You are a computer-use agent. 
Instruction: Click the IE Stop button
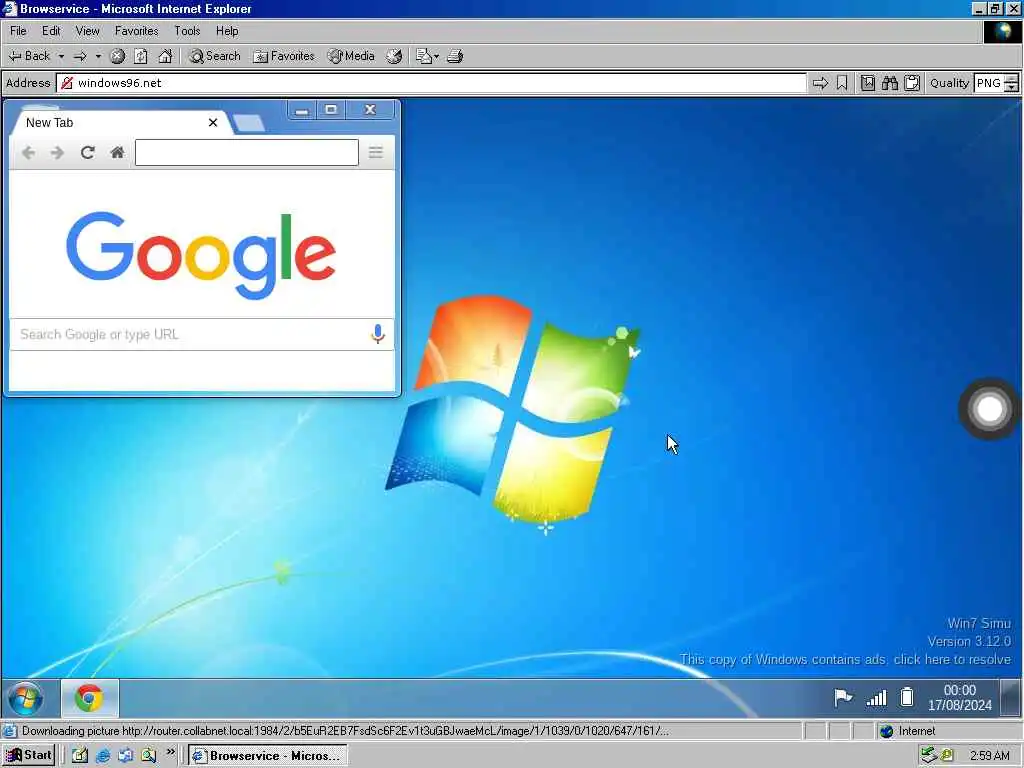(118, 56)
